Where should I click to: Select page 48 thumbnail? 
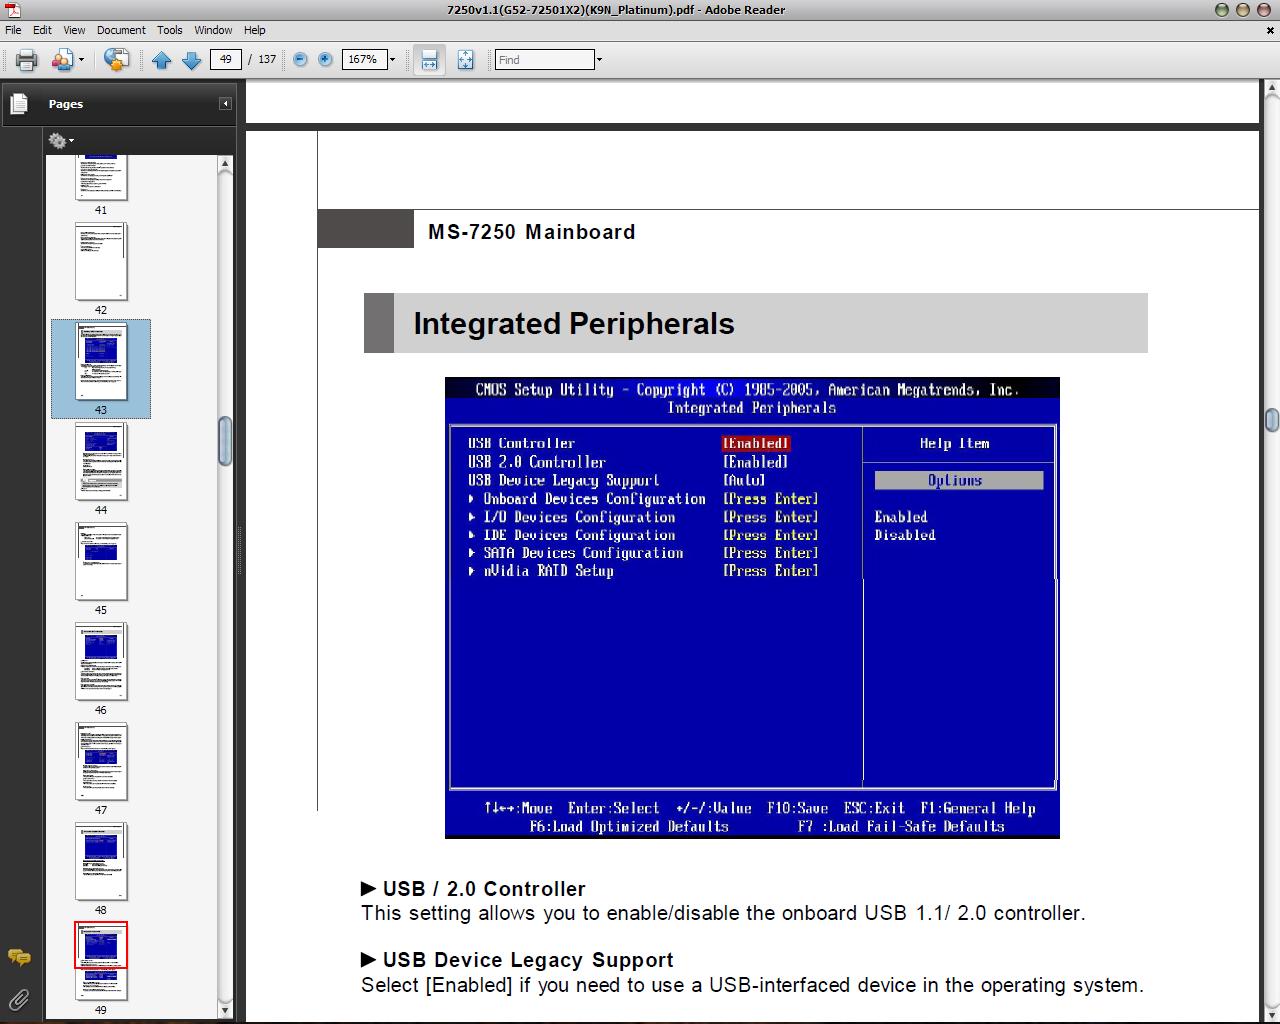101,861
